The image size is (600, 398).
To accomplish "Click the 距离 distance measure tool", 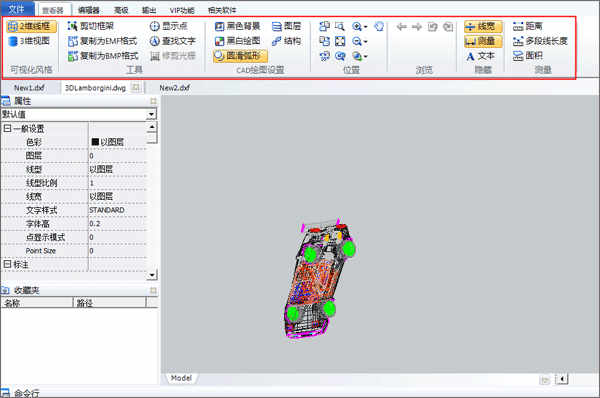I will (x=528, y=26).
